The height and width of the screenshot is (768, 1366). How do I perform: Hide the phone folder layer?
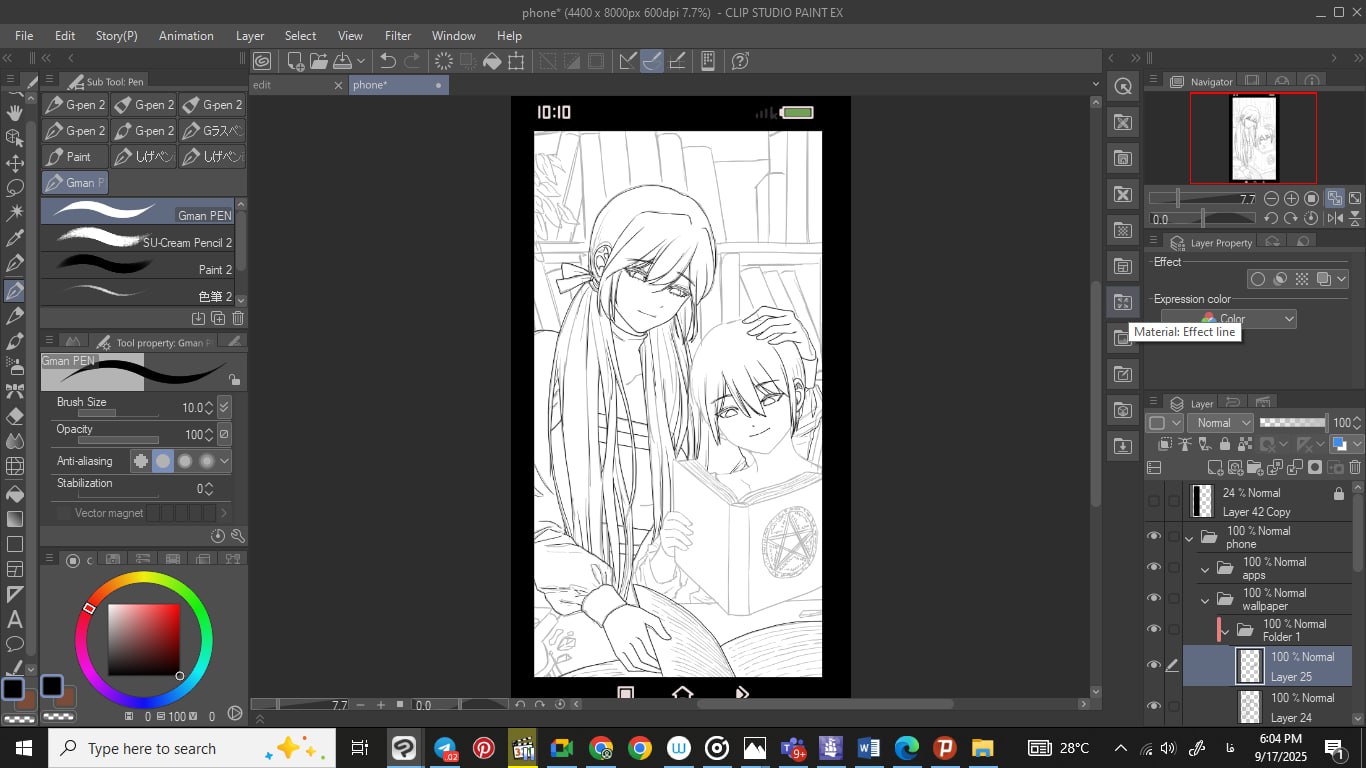point(1154,537)
